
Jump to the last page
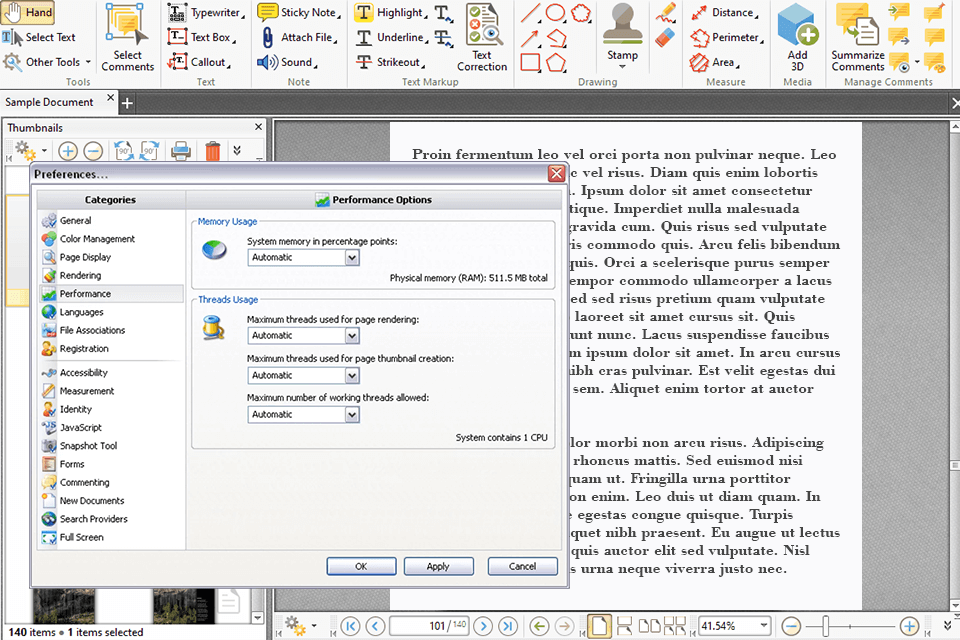pos(508,626)
